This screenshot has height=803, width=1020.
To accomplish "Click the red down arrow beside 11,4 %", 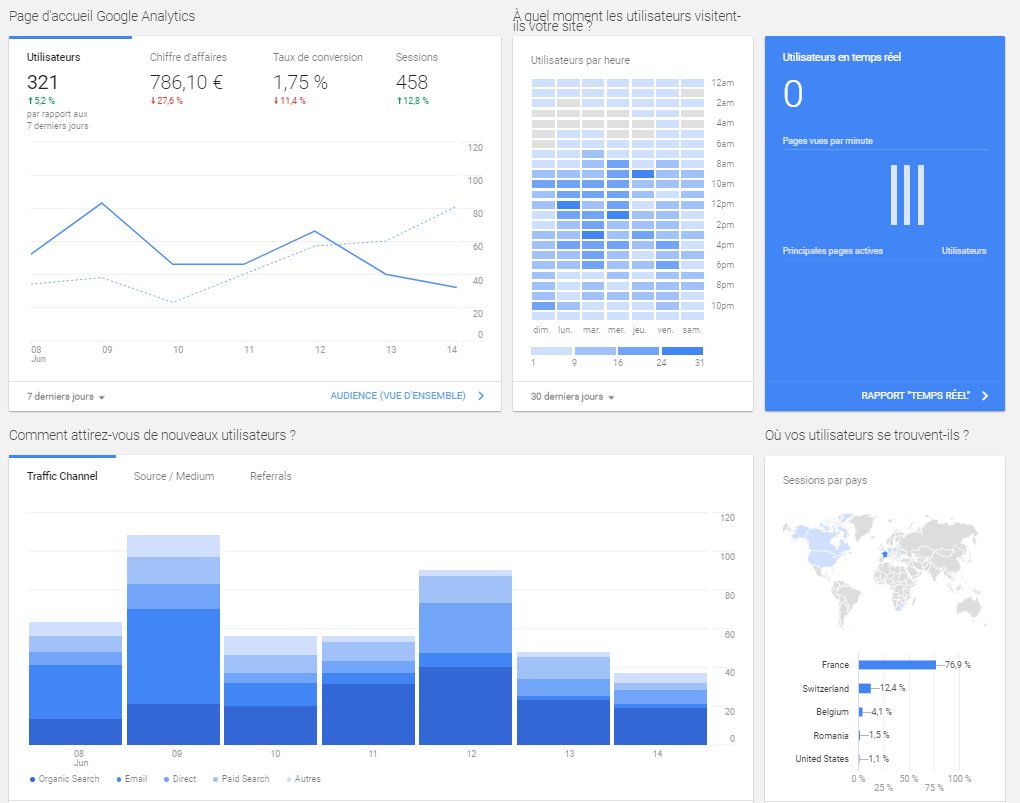I will click(276, 101).
